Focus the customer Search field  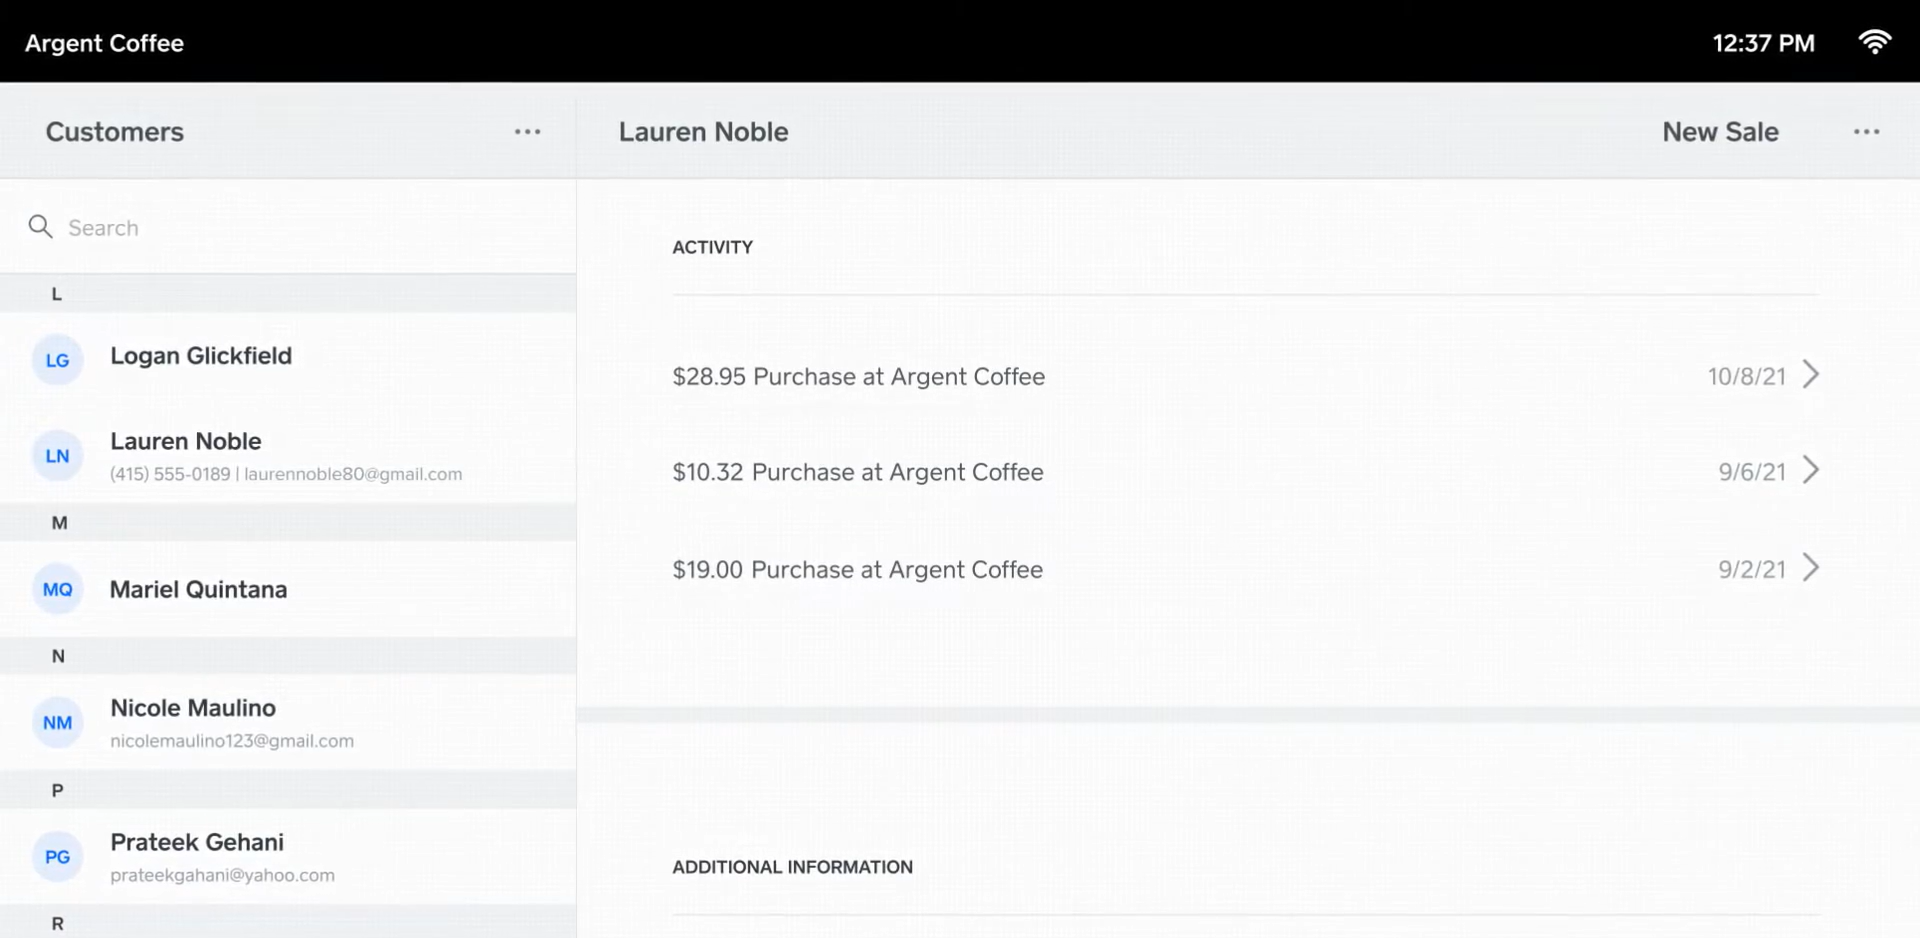(x=300, y=228)
